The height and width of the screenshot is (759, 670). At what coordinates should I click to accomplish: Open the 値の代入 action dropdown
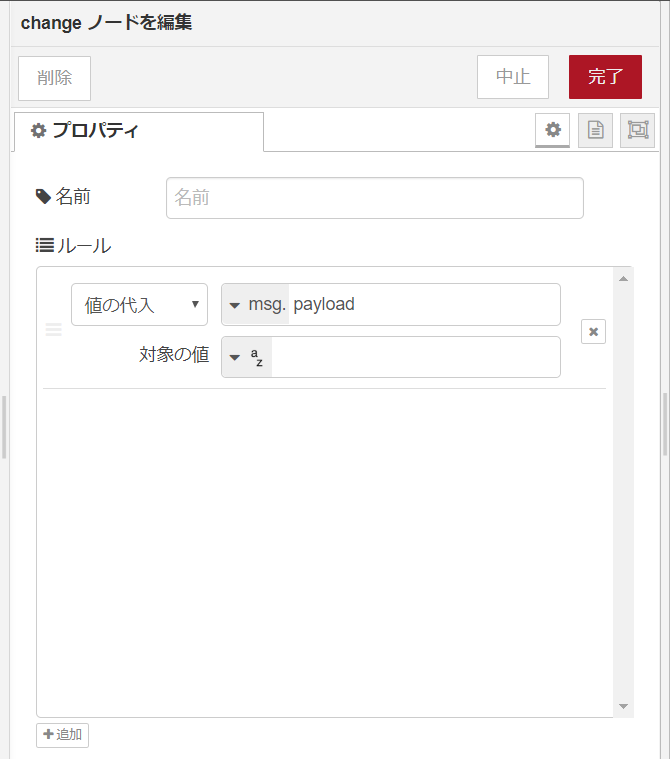pyautogui.click(x=139, y=304)
